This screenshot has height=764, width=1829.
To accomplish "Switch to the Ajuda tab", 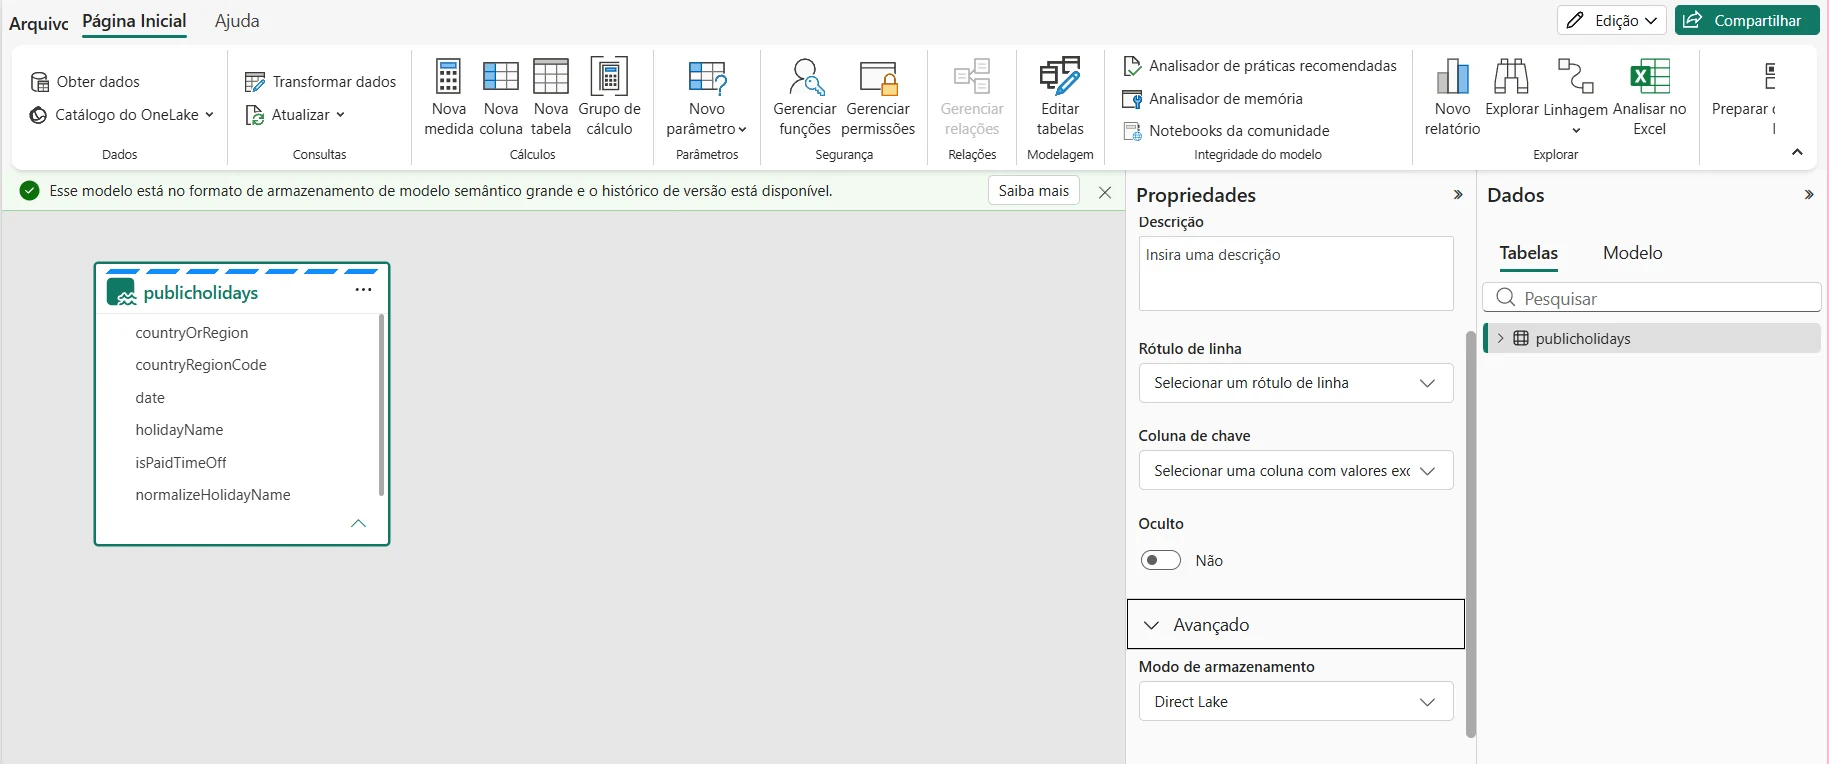I will (237, 21).
